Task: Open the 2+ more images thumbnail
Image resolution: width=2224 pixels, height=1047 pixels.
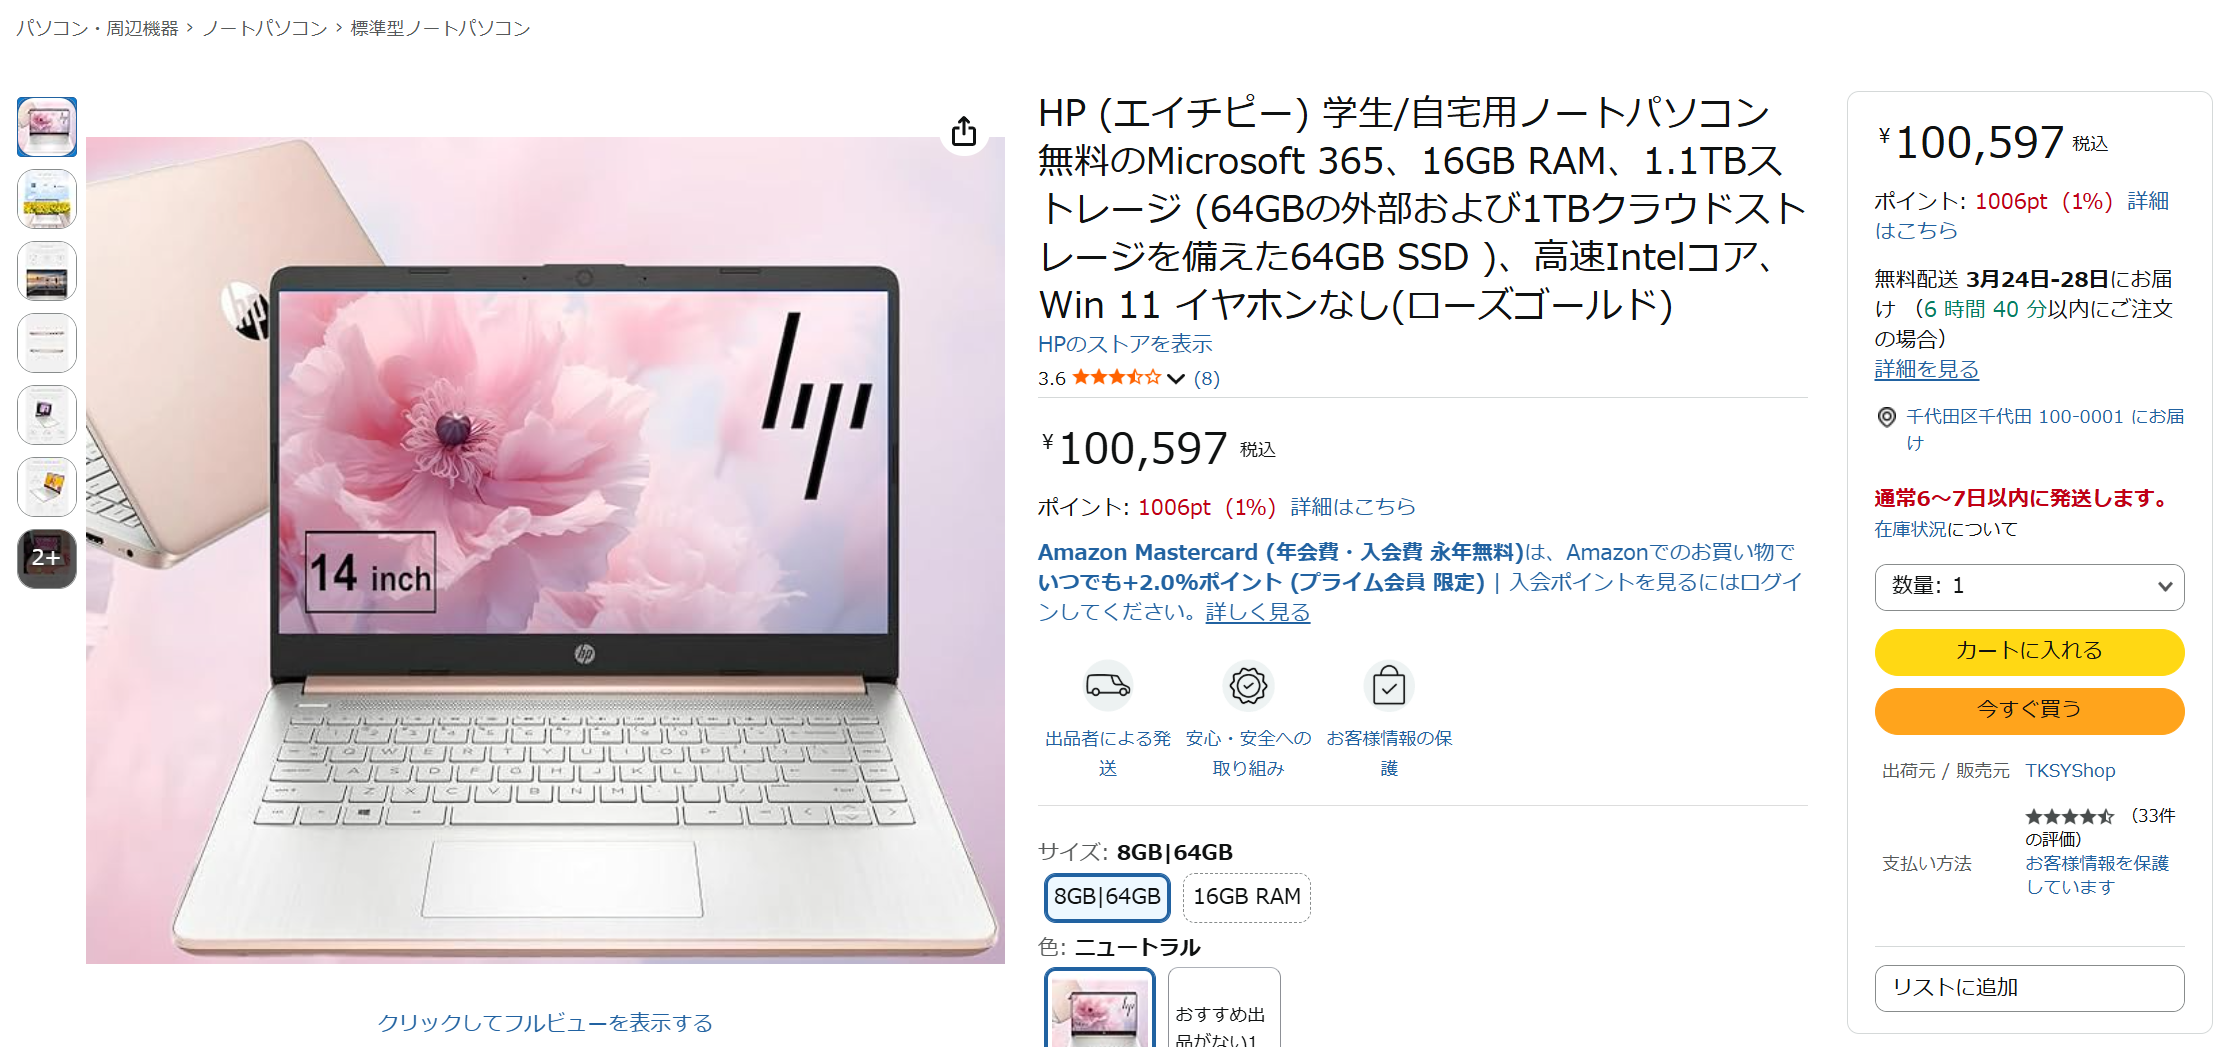Action: pyautogui.click(x=47, y=558)
